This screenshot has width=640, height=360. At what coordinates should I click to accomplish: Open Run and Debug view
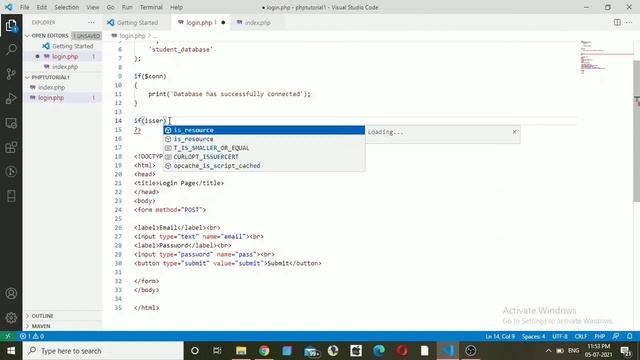[x=11, y=98]
